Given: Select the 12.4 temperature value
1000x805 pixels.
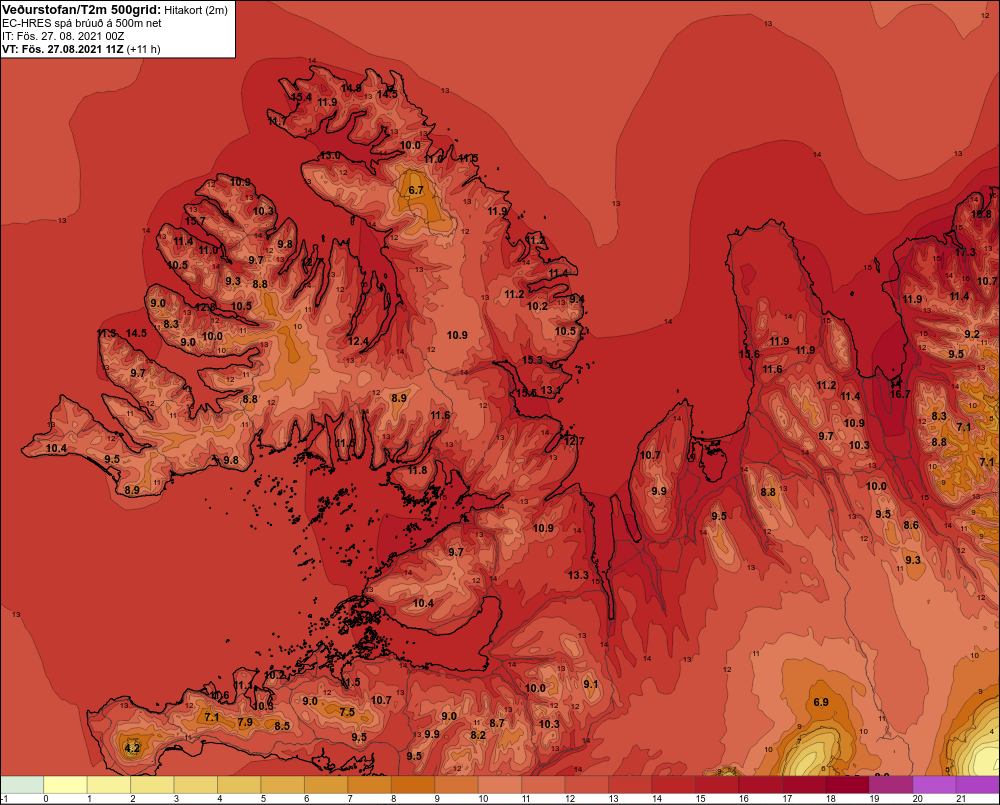Looking at the screenshot, I should coord(358,341).
